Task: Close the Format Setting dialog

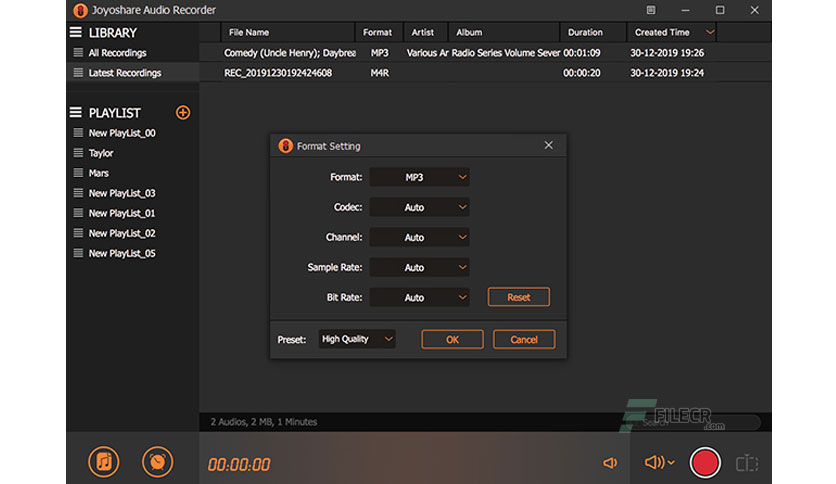Action: [x=549, y=145]
